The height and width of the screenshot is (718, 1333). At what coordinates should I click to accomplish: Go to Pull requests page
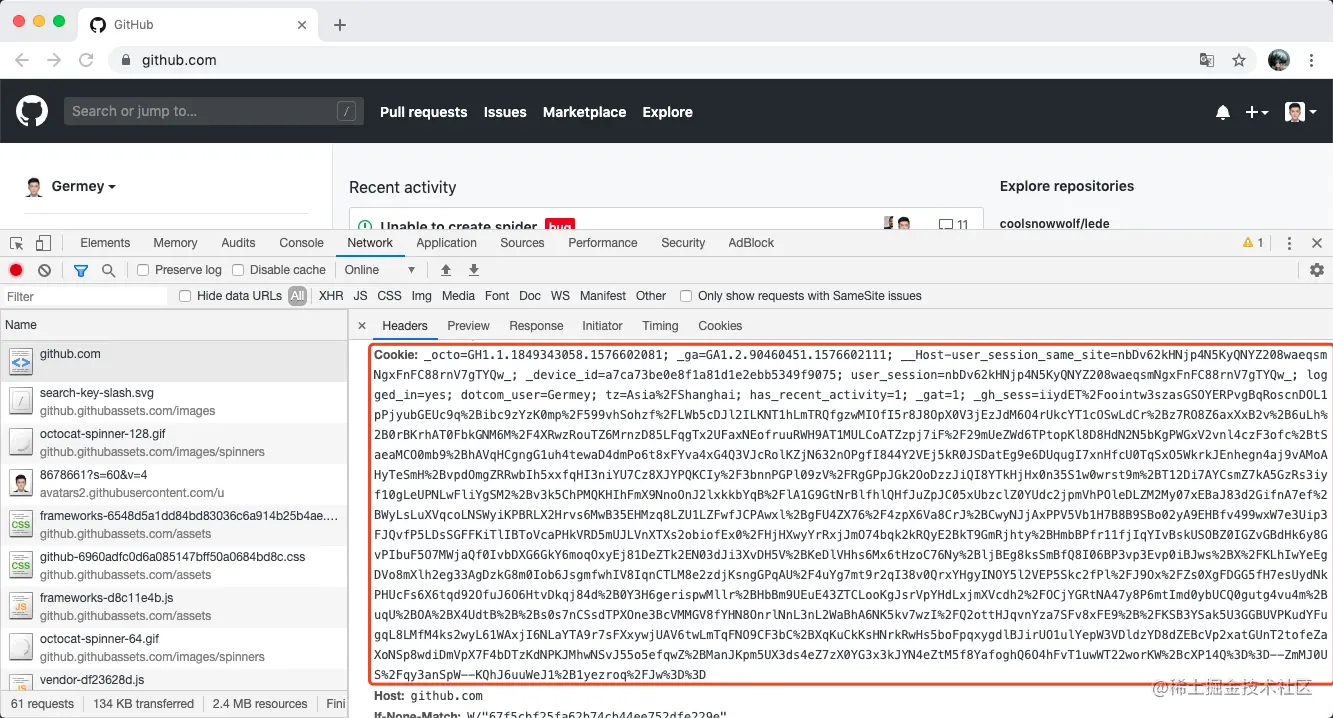(423, 112)
